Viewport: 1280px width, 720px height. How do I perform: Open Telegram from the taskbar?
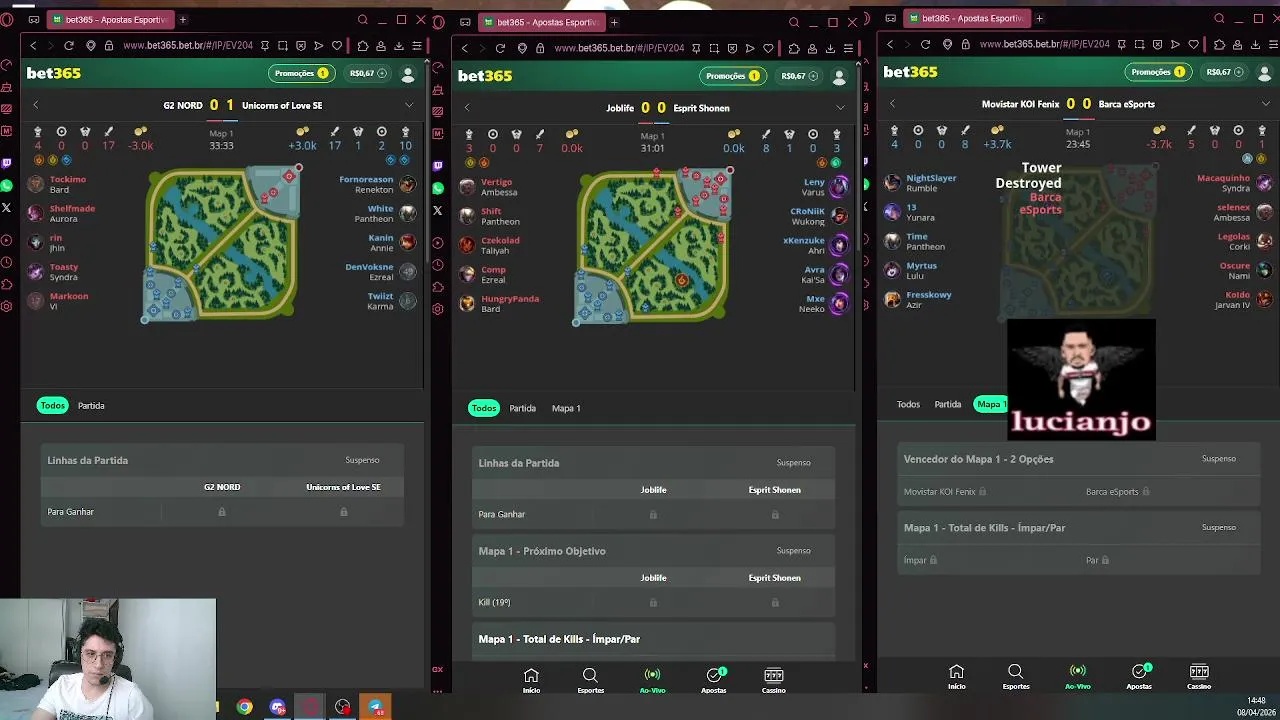click(x=375, y=707)
